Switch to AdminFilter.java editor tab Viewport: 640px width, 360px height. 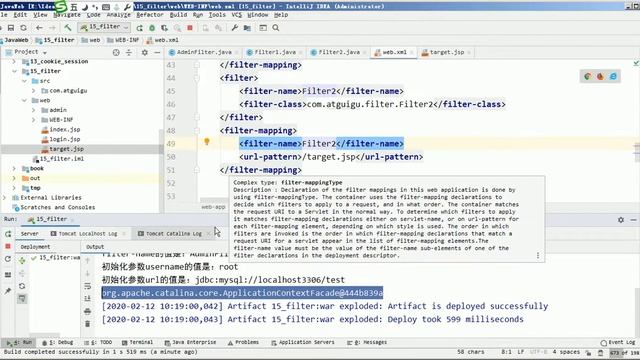(x=200, y=52)
